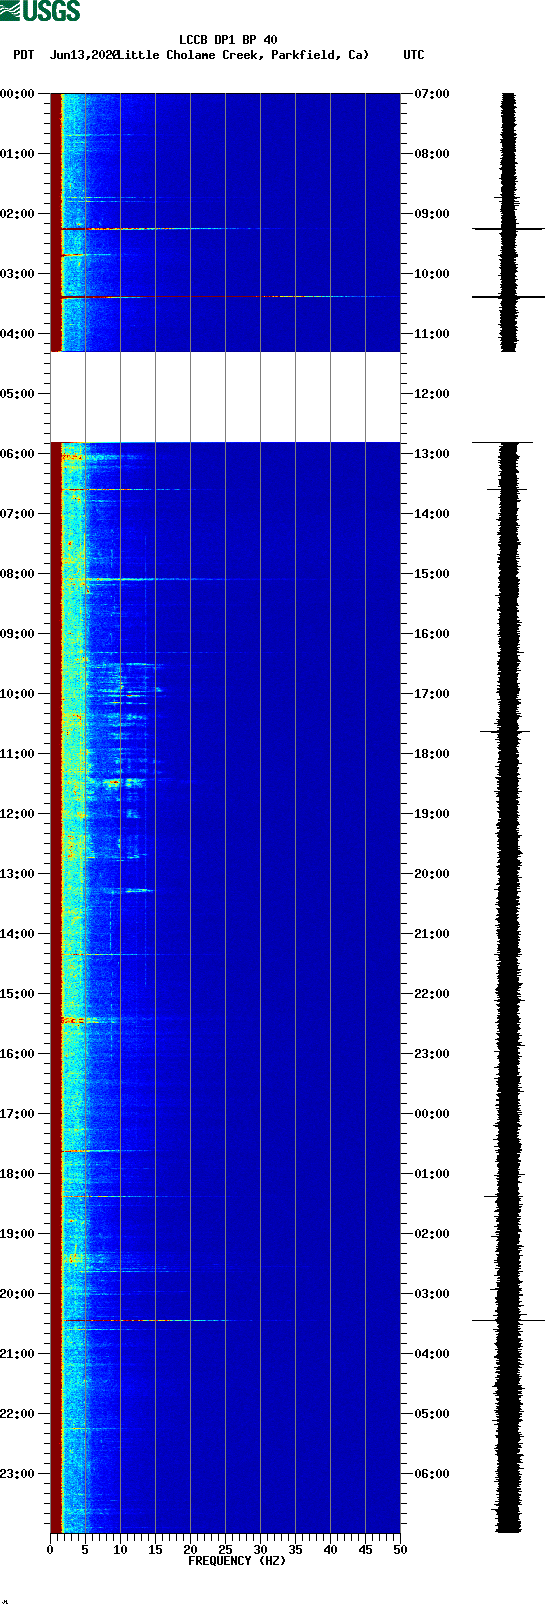Click the 'UTC' timezone label

pyautogui.click(x=414, y=55)
